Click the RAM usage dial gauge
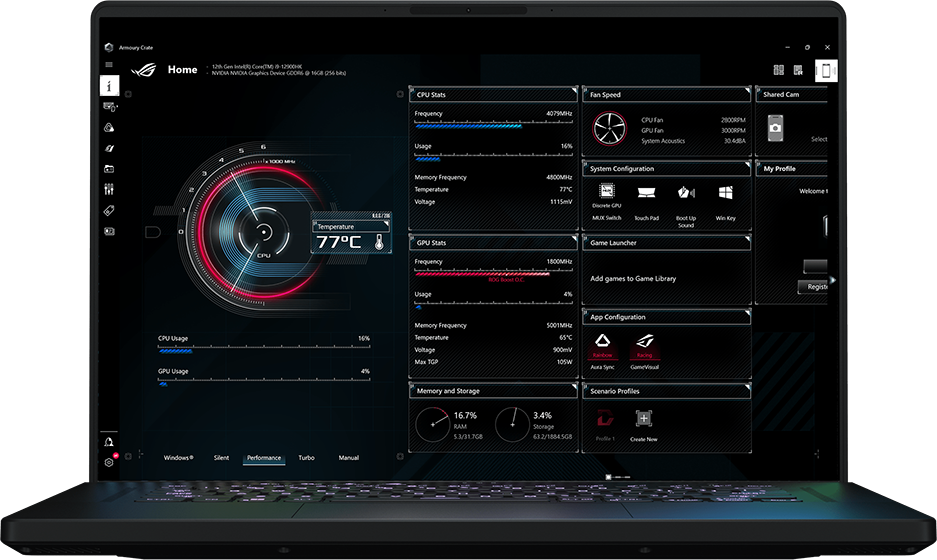Viewport: 937px width, 560px height. point(432,424)
